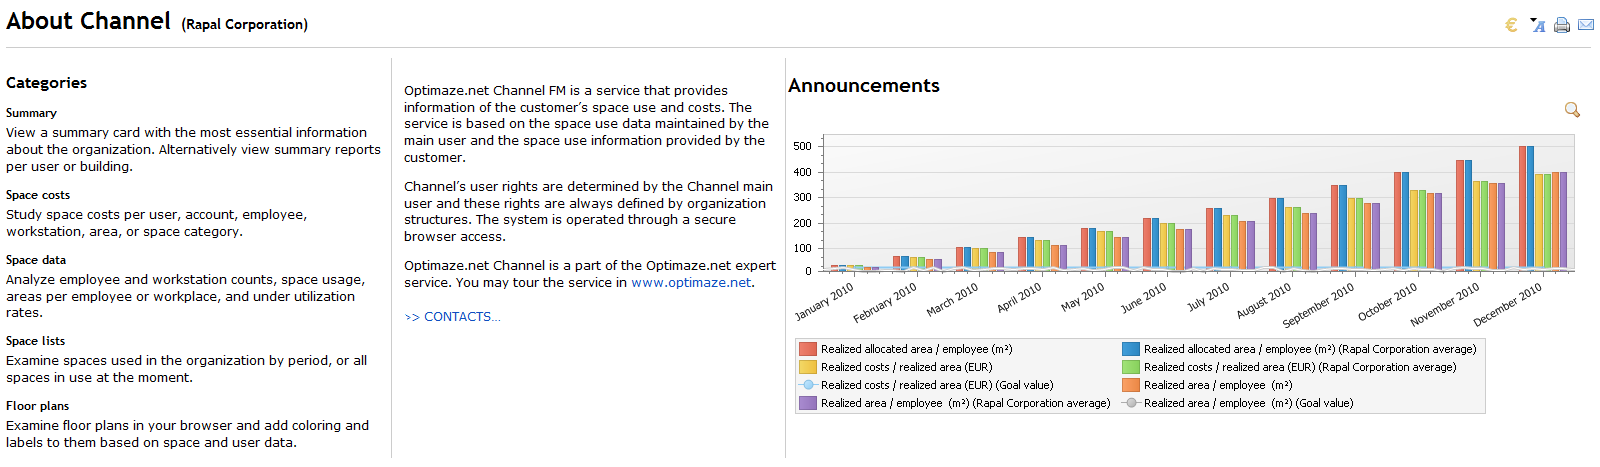Click the magnifier icon above the chart
Screen dimensions: 1600x467
click(1572, 110)
